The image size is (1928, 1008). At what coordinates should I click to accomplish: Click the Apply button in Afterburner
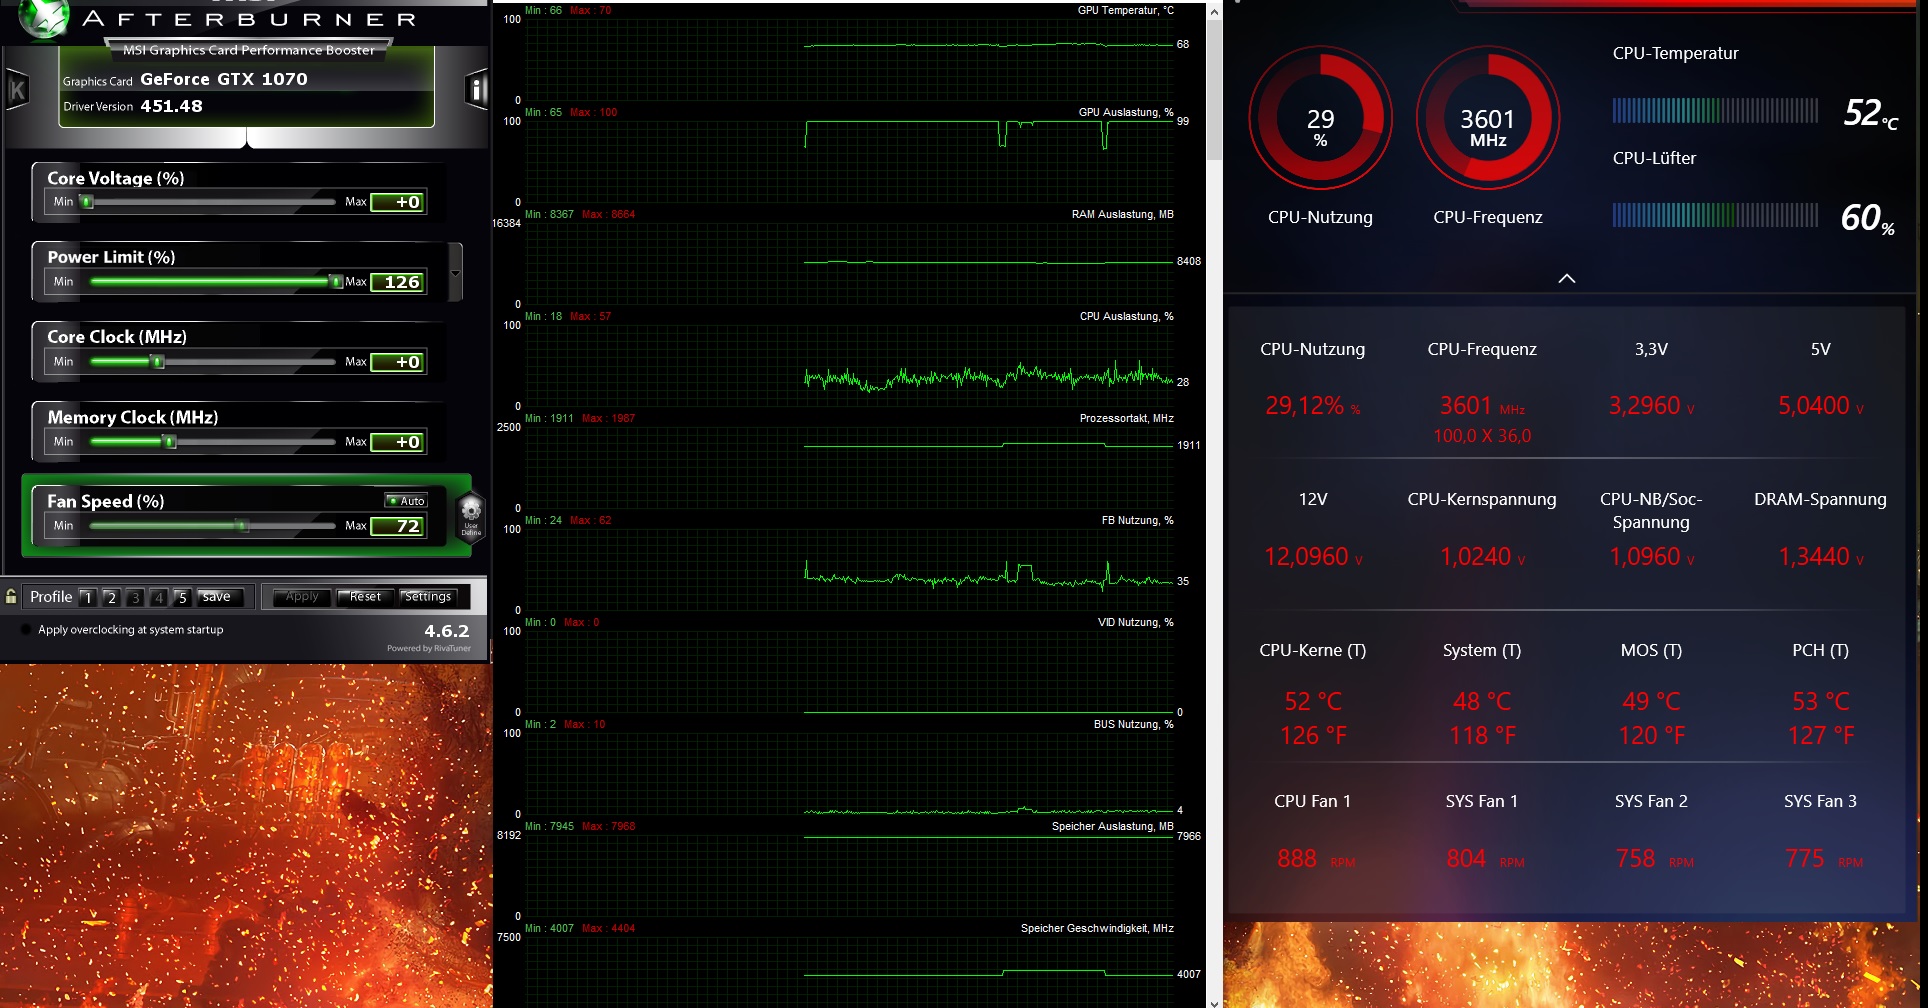tap(302, 597)
